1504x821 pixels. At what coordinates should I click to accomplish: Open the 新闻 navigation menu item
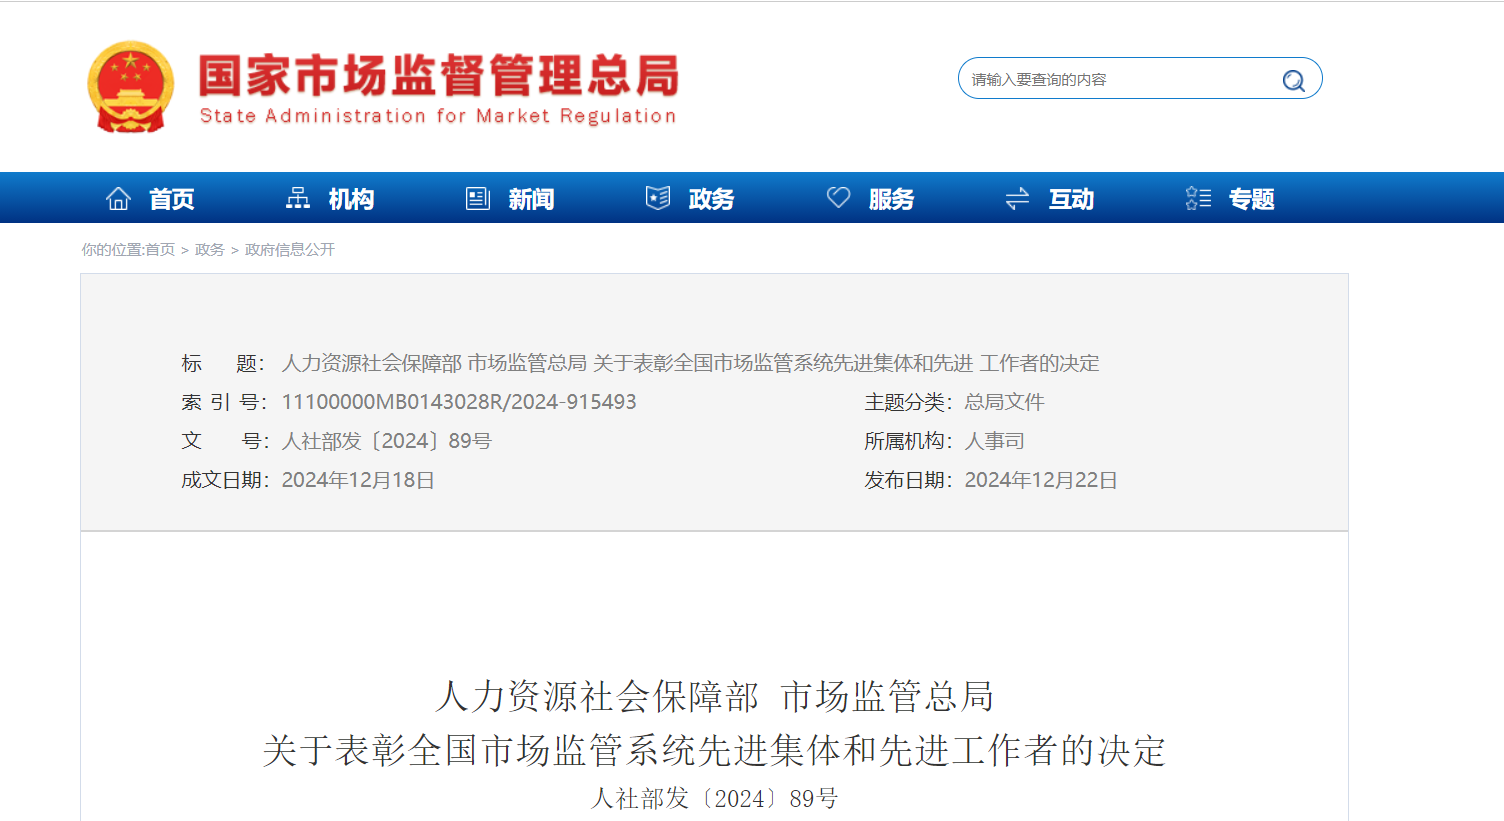531,199
